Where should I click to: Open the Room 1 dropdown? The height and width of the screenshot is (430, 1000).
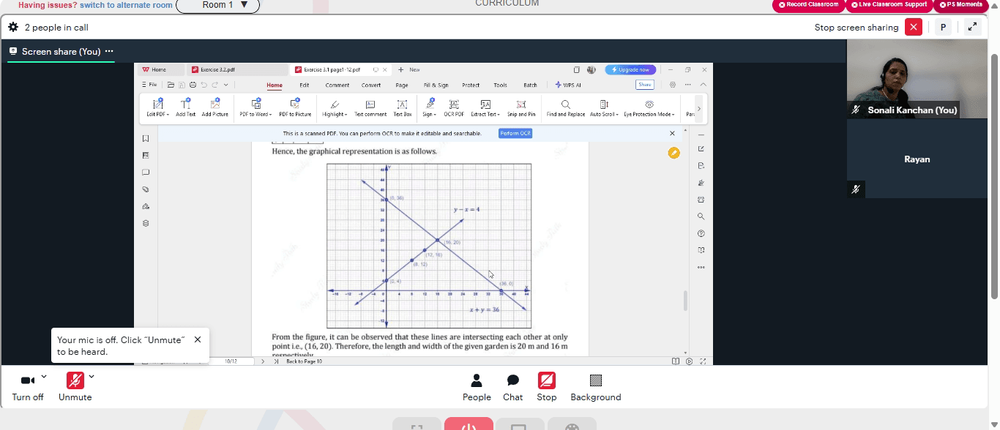pos(218,5)
